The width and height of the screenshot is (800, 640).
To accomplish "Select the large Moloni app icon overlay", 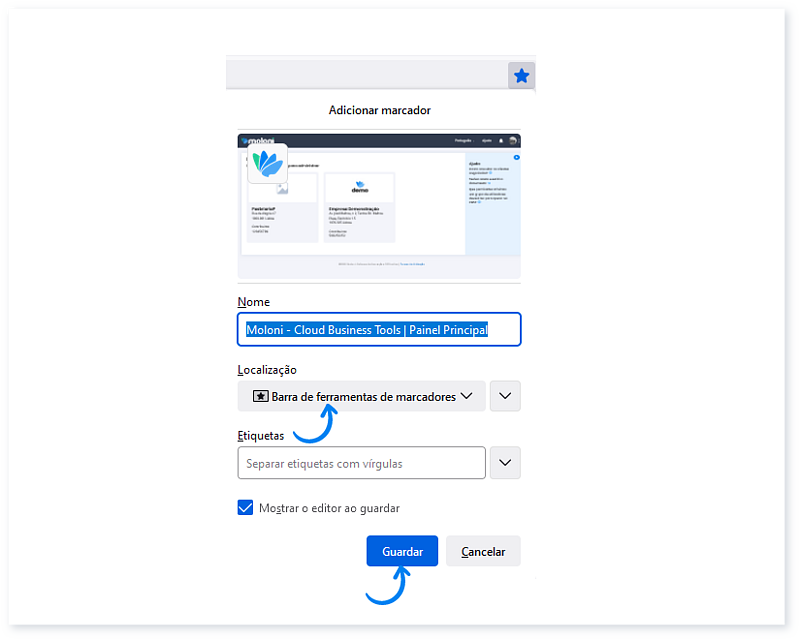I will coord(267,165).
